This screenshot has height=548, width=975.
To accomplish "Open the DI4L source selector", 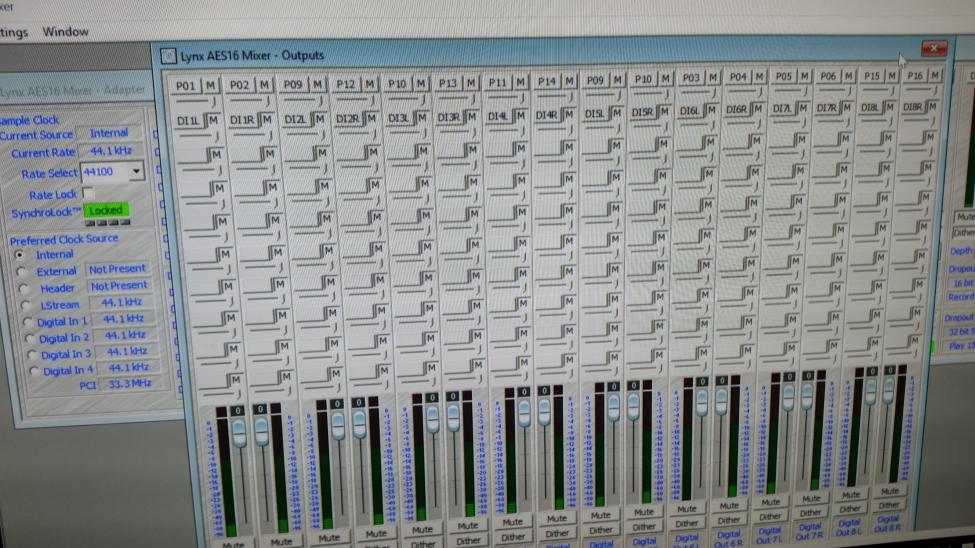I will coord(497,116).
